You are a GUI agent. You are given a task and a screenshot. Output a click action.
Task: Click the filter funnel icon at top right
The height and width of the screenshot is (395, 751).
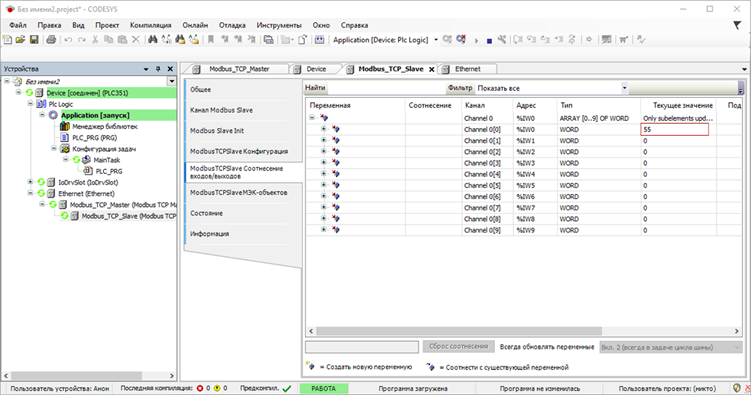737,25
